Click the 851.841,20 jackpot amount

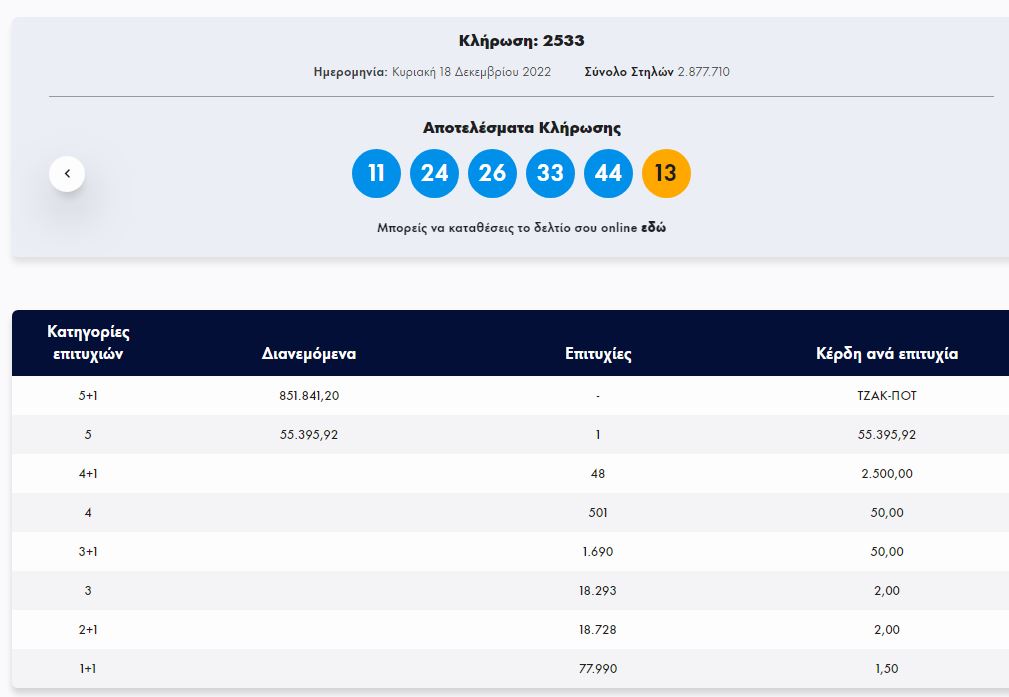click(x=309, y=396)
